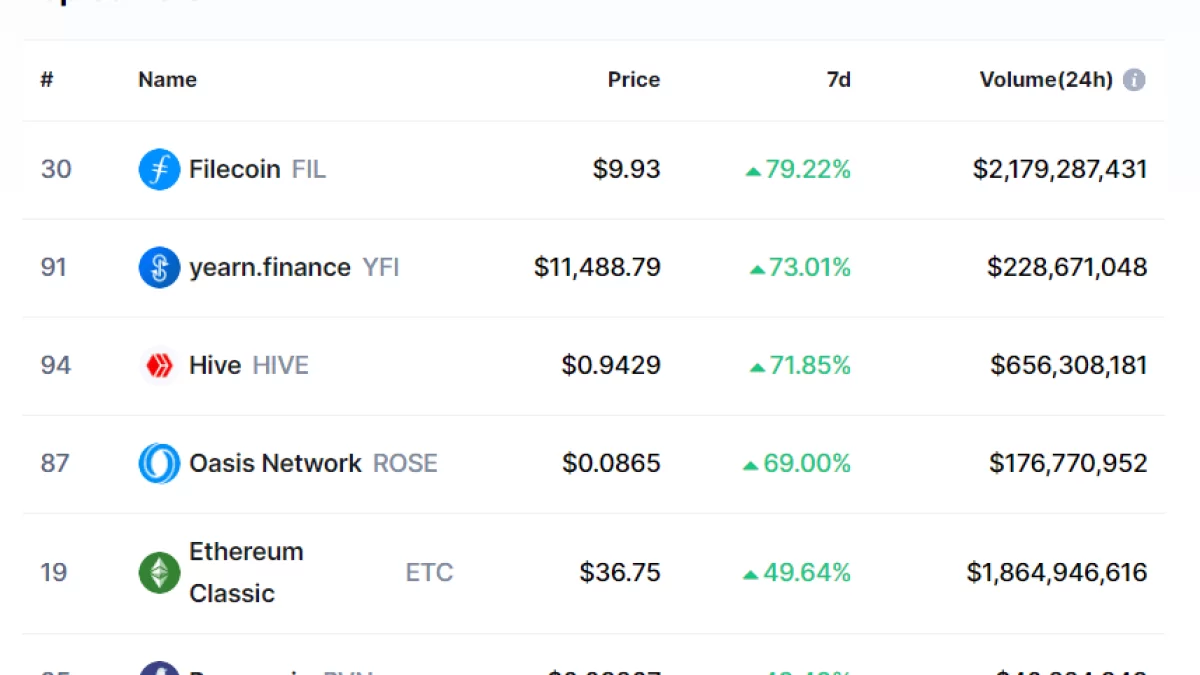
Task: Click the Filecoin logo icon
Action: tap(159, 169)
